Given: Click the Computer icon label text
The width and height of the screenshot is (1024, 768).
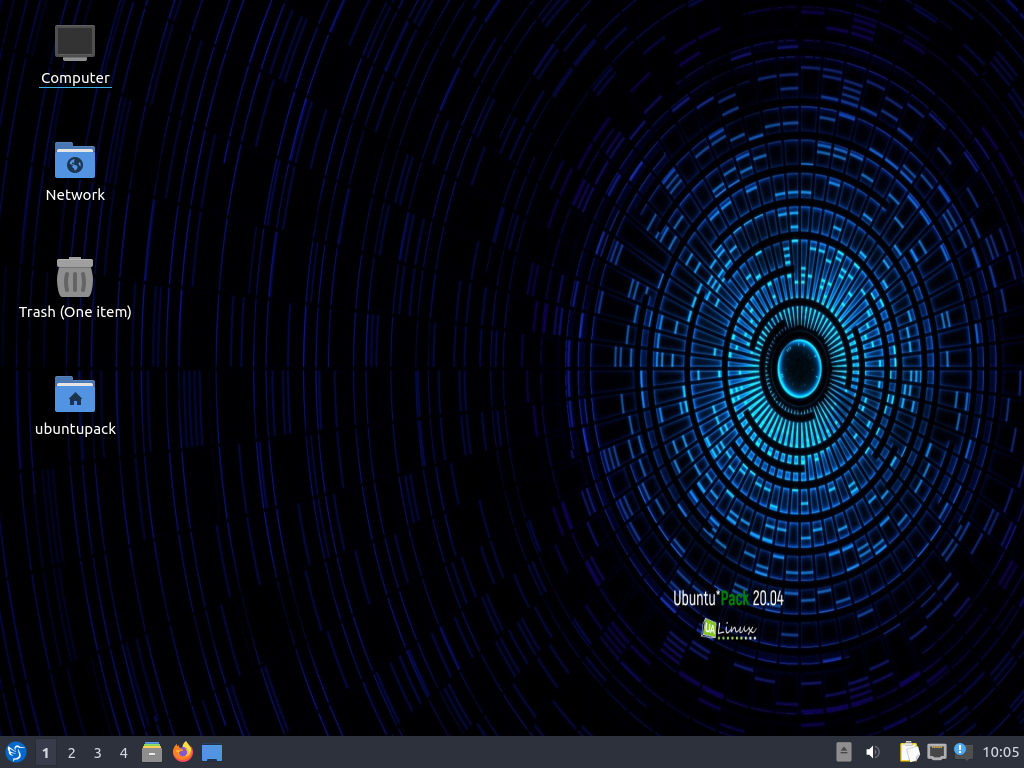Looking at the screenshot, I should click(x=75, y=78).
